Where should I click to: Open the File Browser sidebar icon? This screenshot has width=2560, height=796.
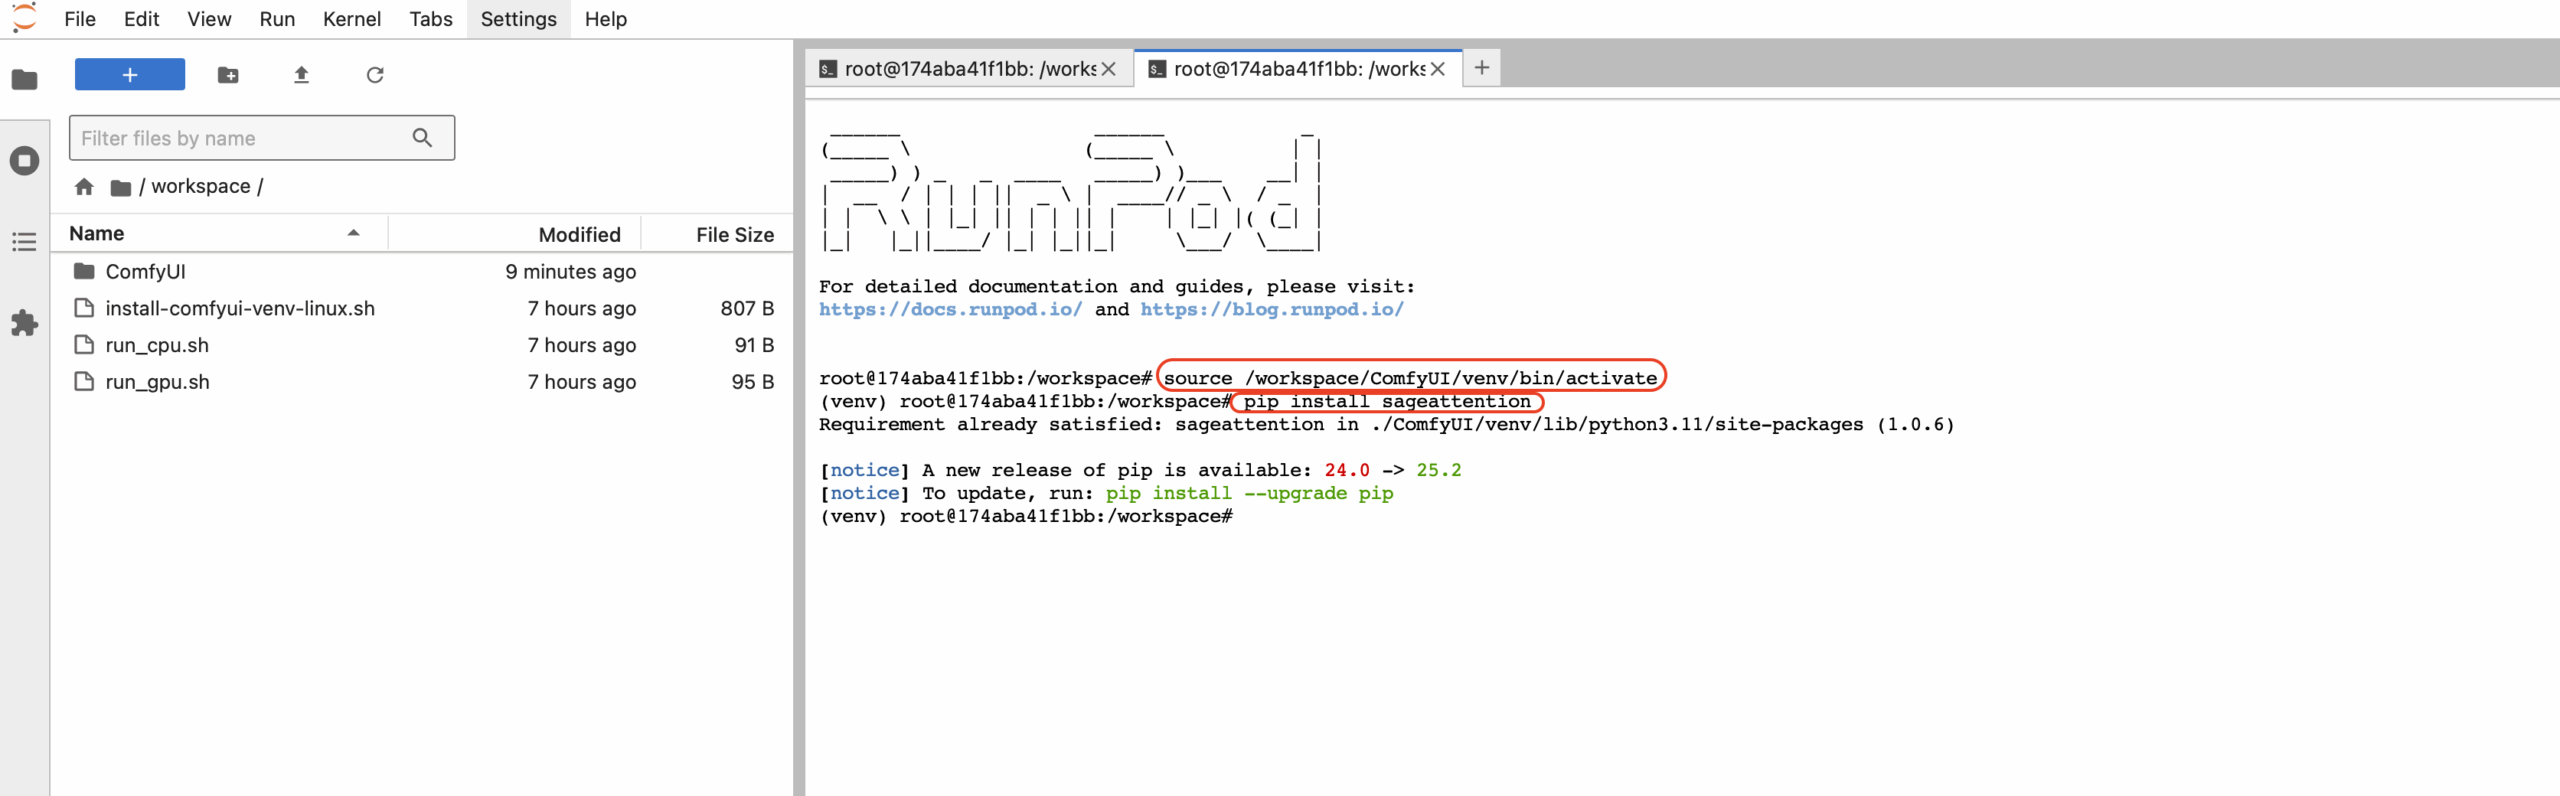(25, 80)
